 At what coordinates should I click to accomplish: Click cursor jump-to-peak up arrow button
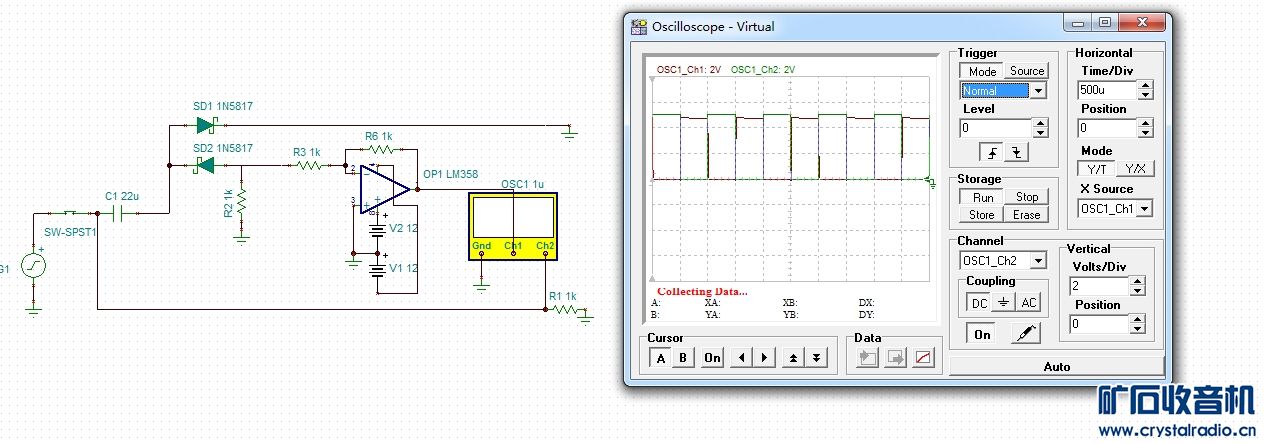[x=793, y=357]
